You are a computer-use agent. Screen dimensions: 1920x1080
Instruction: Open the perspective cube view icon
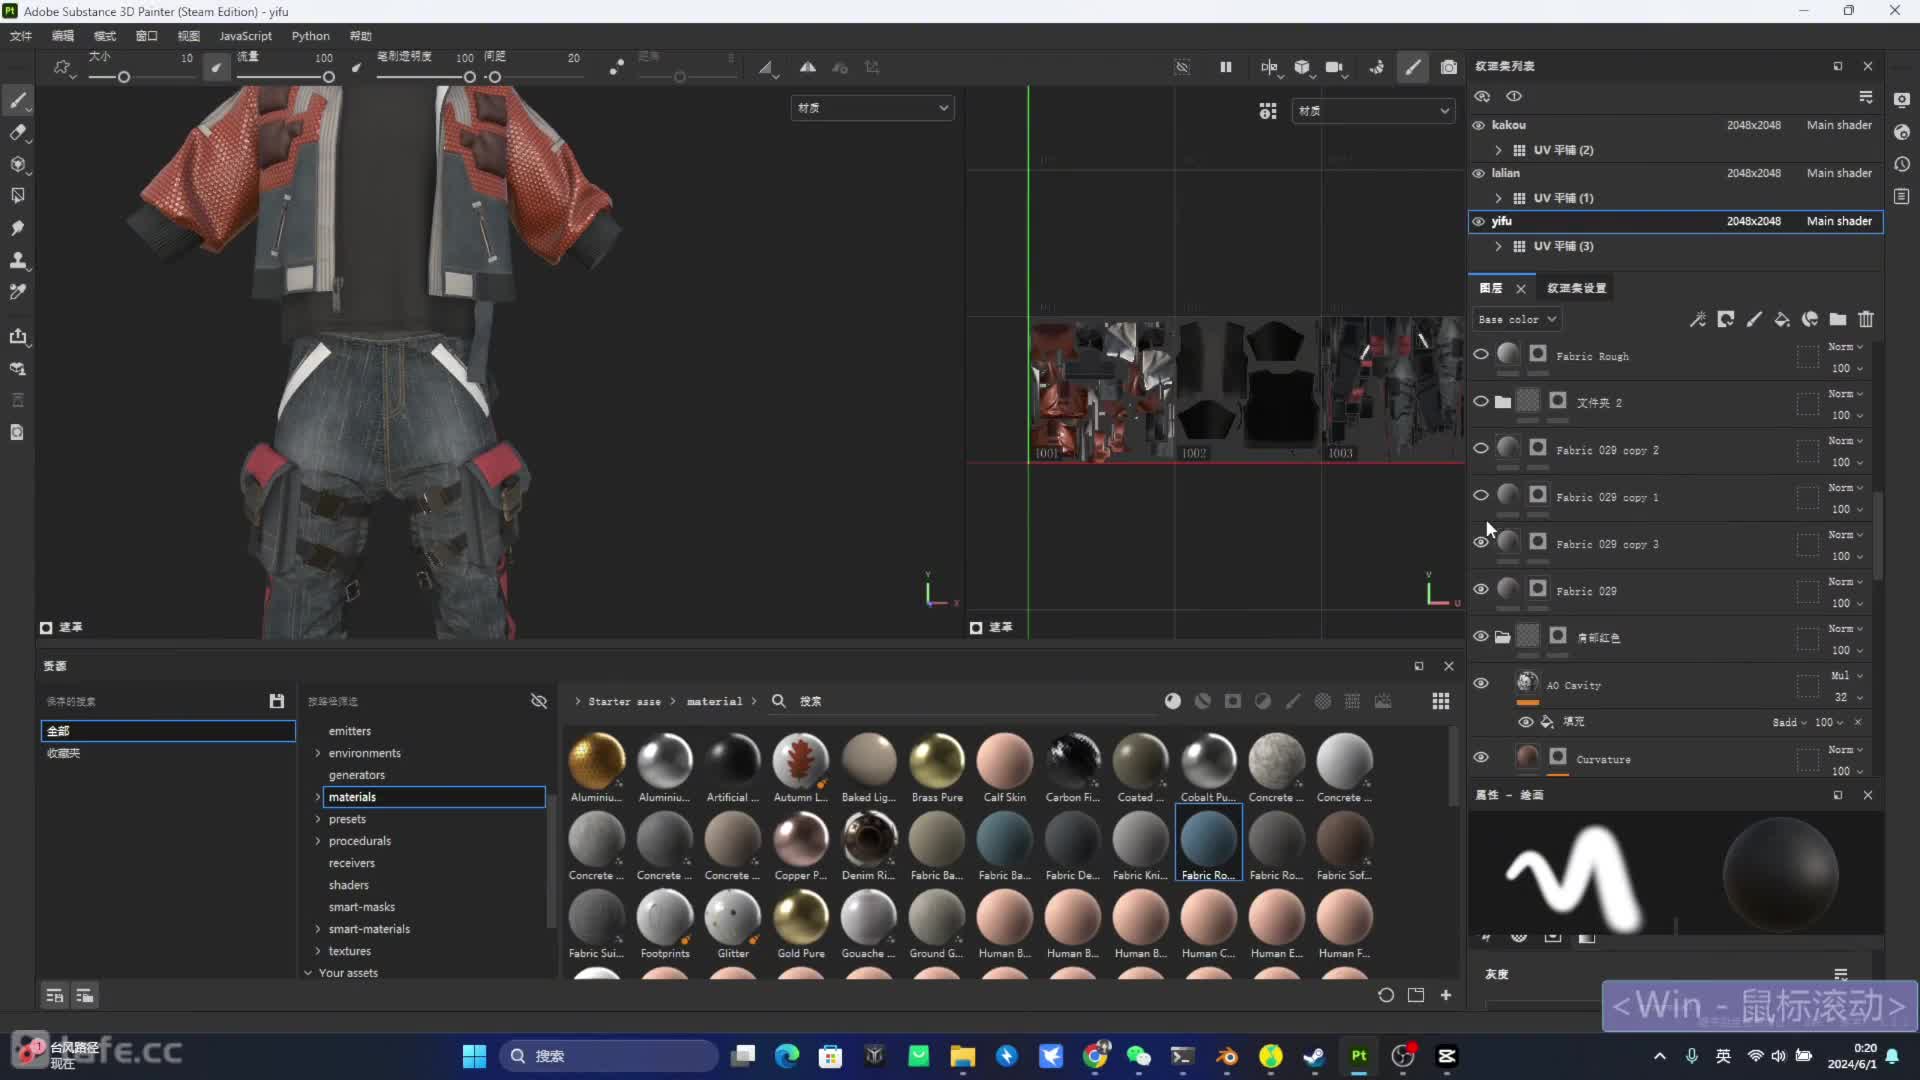point(1302,67)
